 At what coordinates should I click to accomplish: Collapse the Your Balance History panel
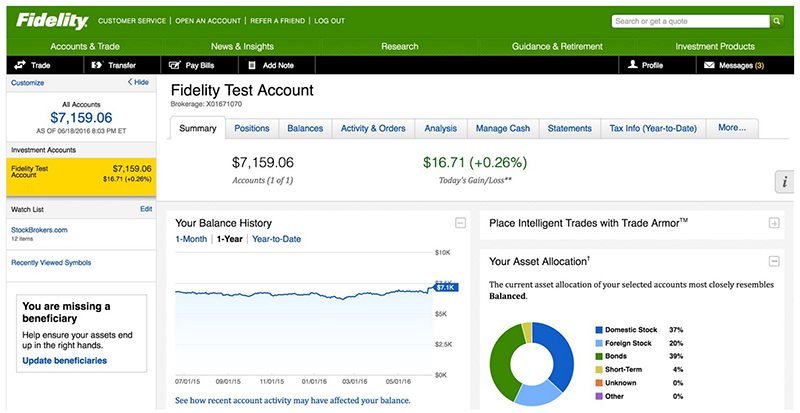(x=460, y=223)
